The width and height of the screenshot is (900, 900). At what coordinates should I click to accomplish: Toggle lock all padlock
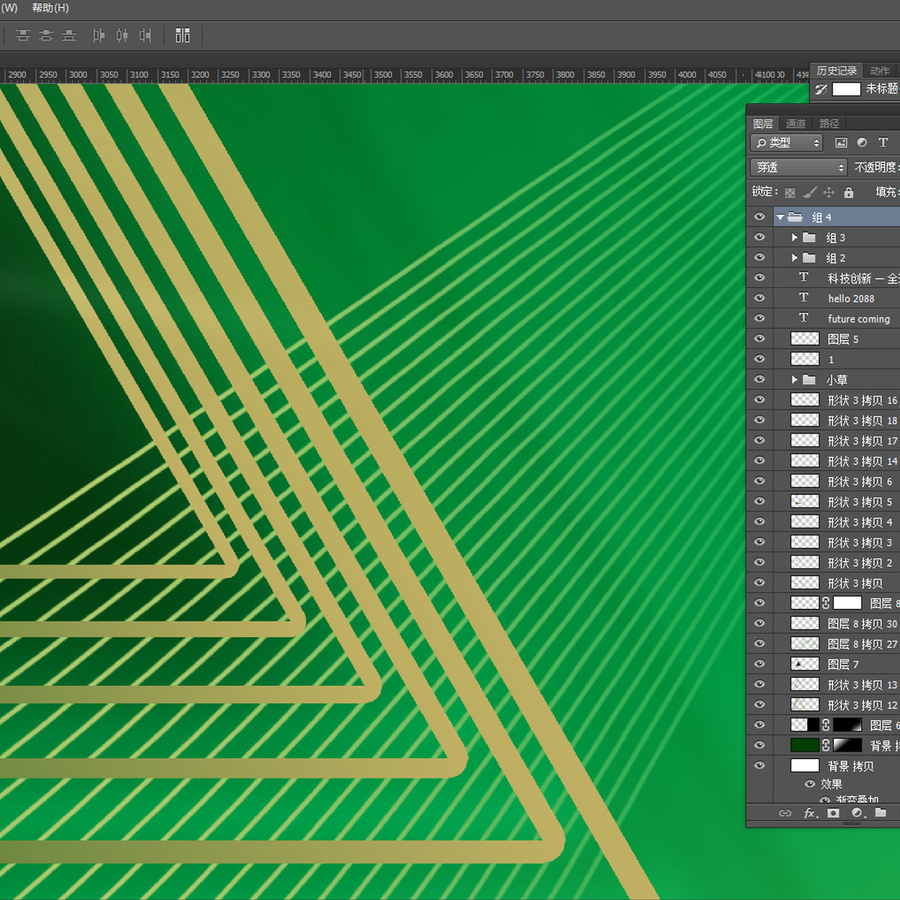(849, 192)
